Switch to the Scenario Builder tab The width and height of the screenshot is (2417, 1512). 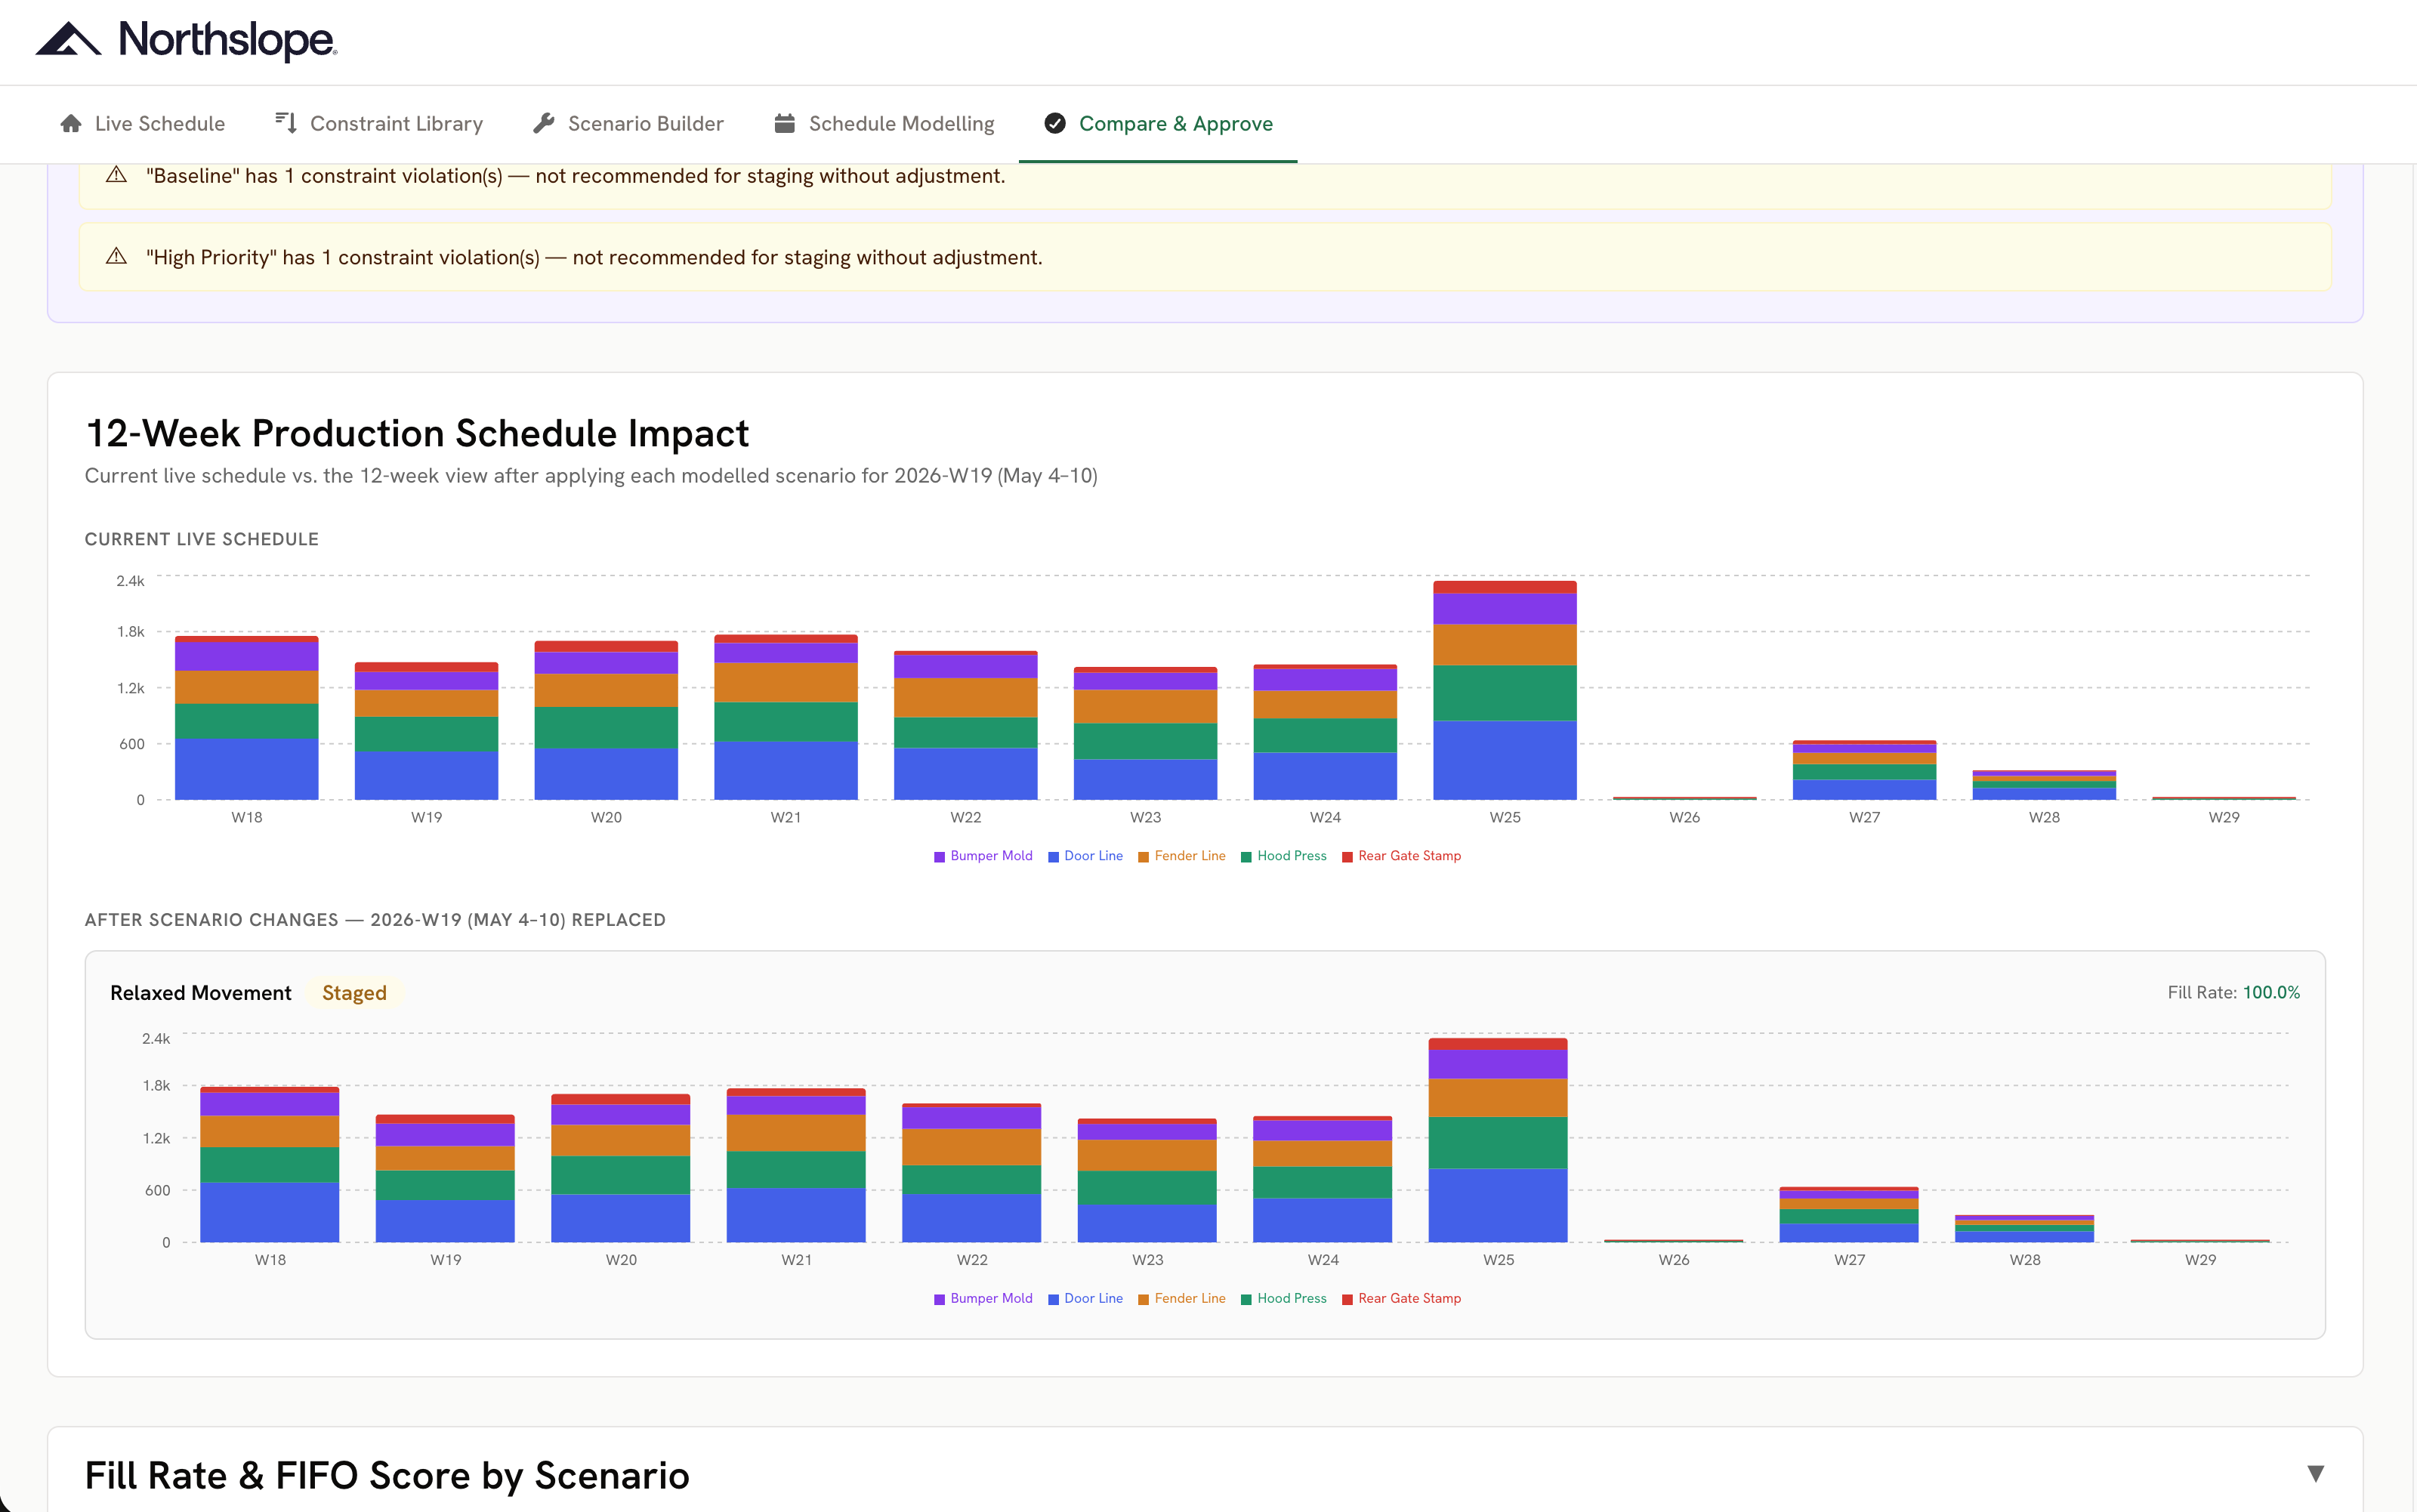(x=628, y=124)
